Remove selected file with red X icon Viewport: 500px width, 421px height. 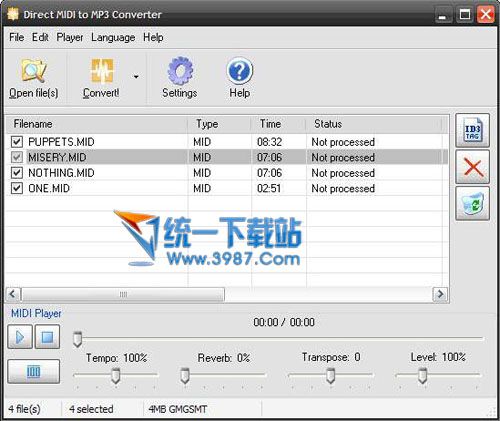click(472, 167)
